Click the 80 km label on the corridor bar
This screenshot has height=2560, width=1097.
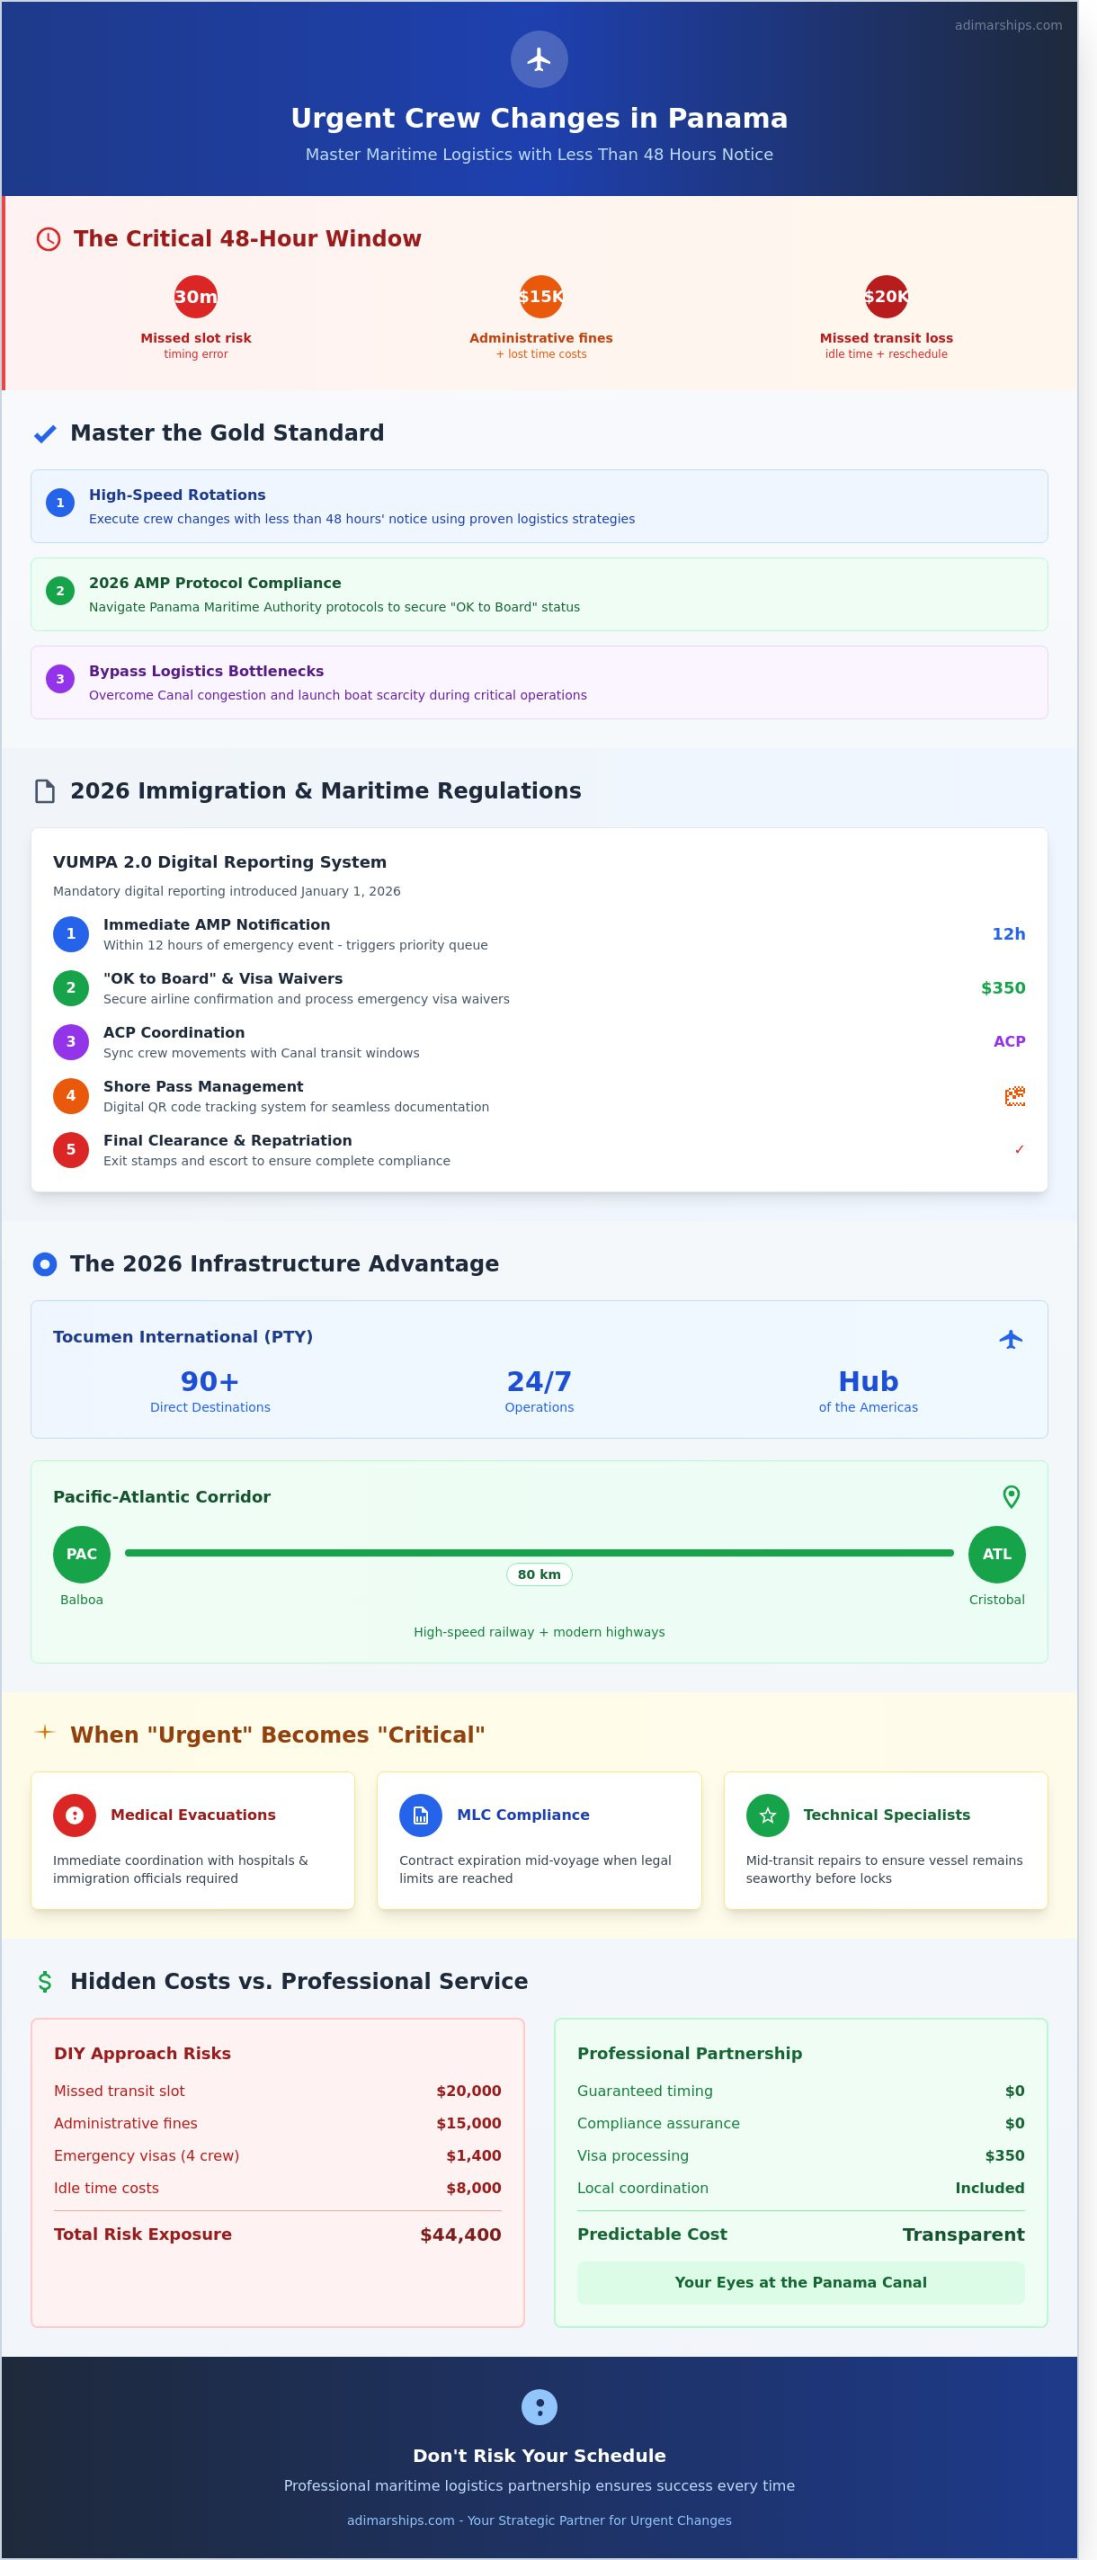point(539,1574)
